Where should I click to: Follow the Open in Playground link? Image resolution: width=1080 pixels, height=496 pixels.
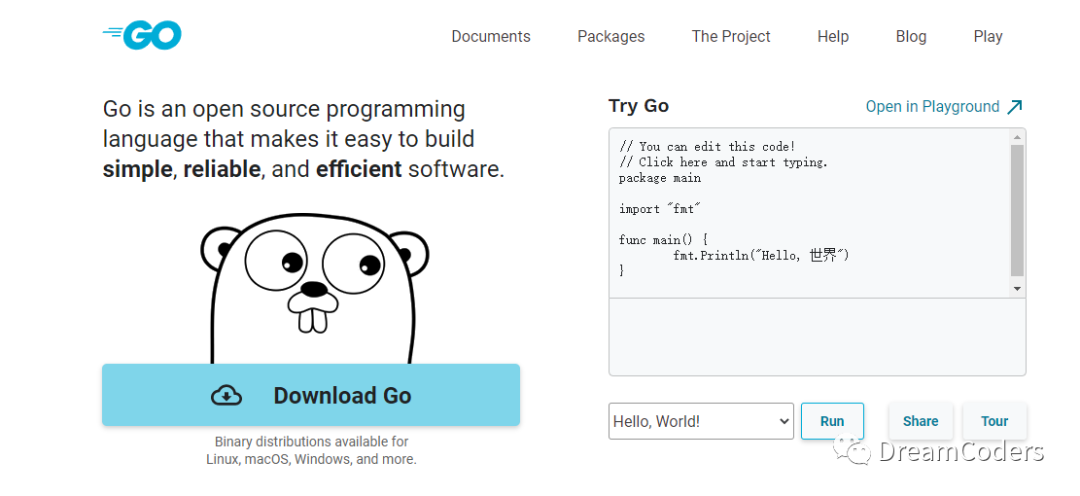pyautogui.click(x=932, y=107)
